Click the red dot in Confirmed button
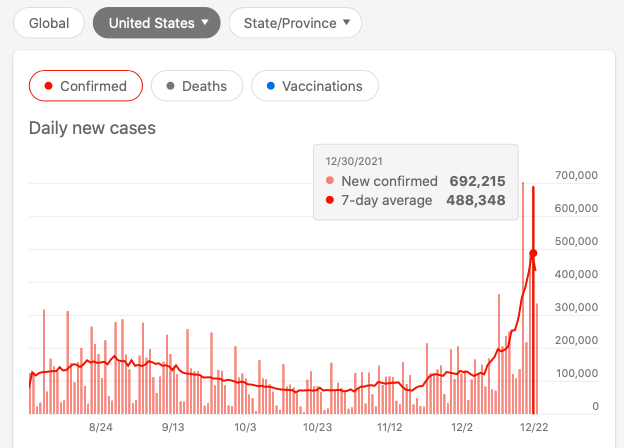Image resolution: width=624 pixels, height=448 pixels. (47, 86)
